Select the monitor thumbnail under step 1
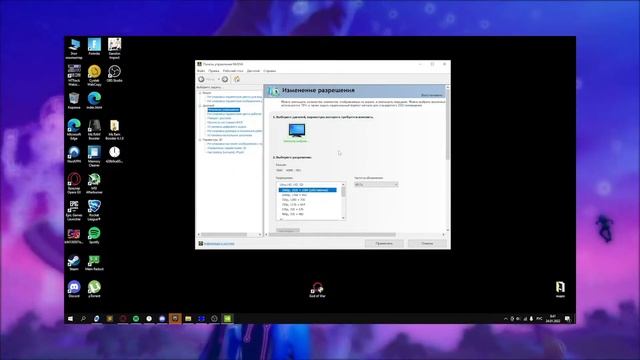640x360 pixels. 297,131
